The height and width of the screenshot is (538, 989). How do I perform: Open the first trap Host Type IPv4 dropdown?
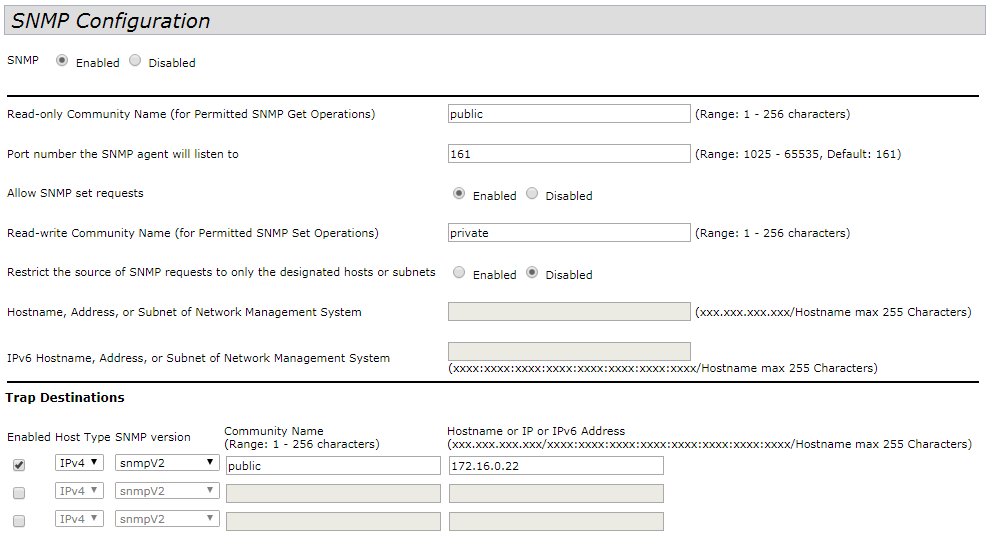click(x=79, y=463)
